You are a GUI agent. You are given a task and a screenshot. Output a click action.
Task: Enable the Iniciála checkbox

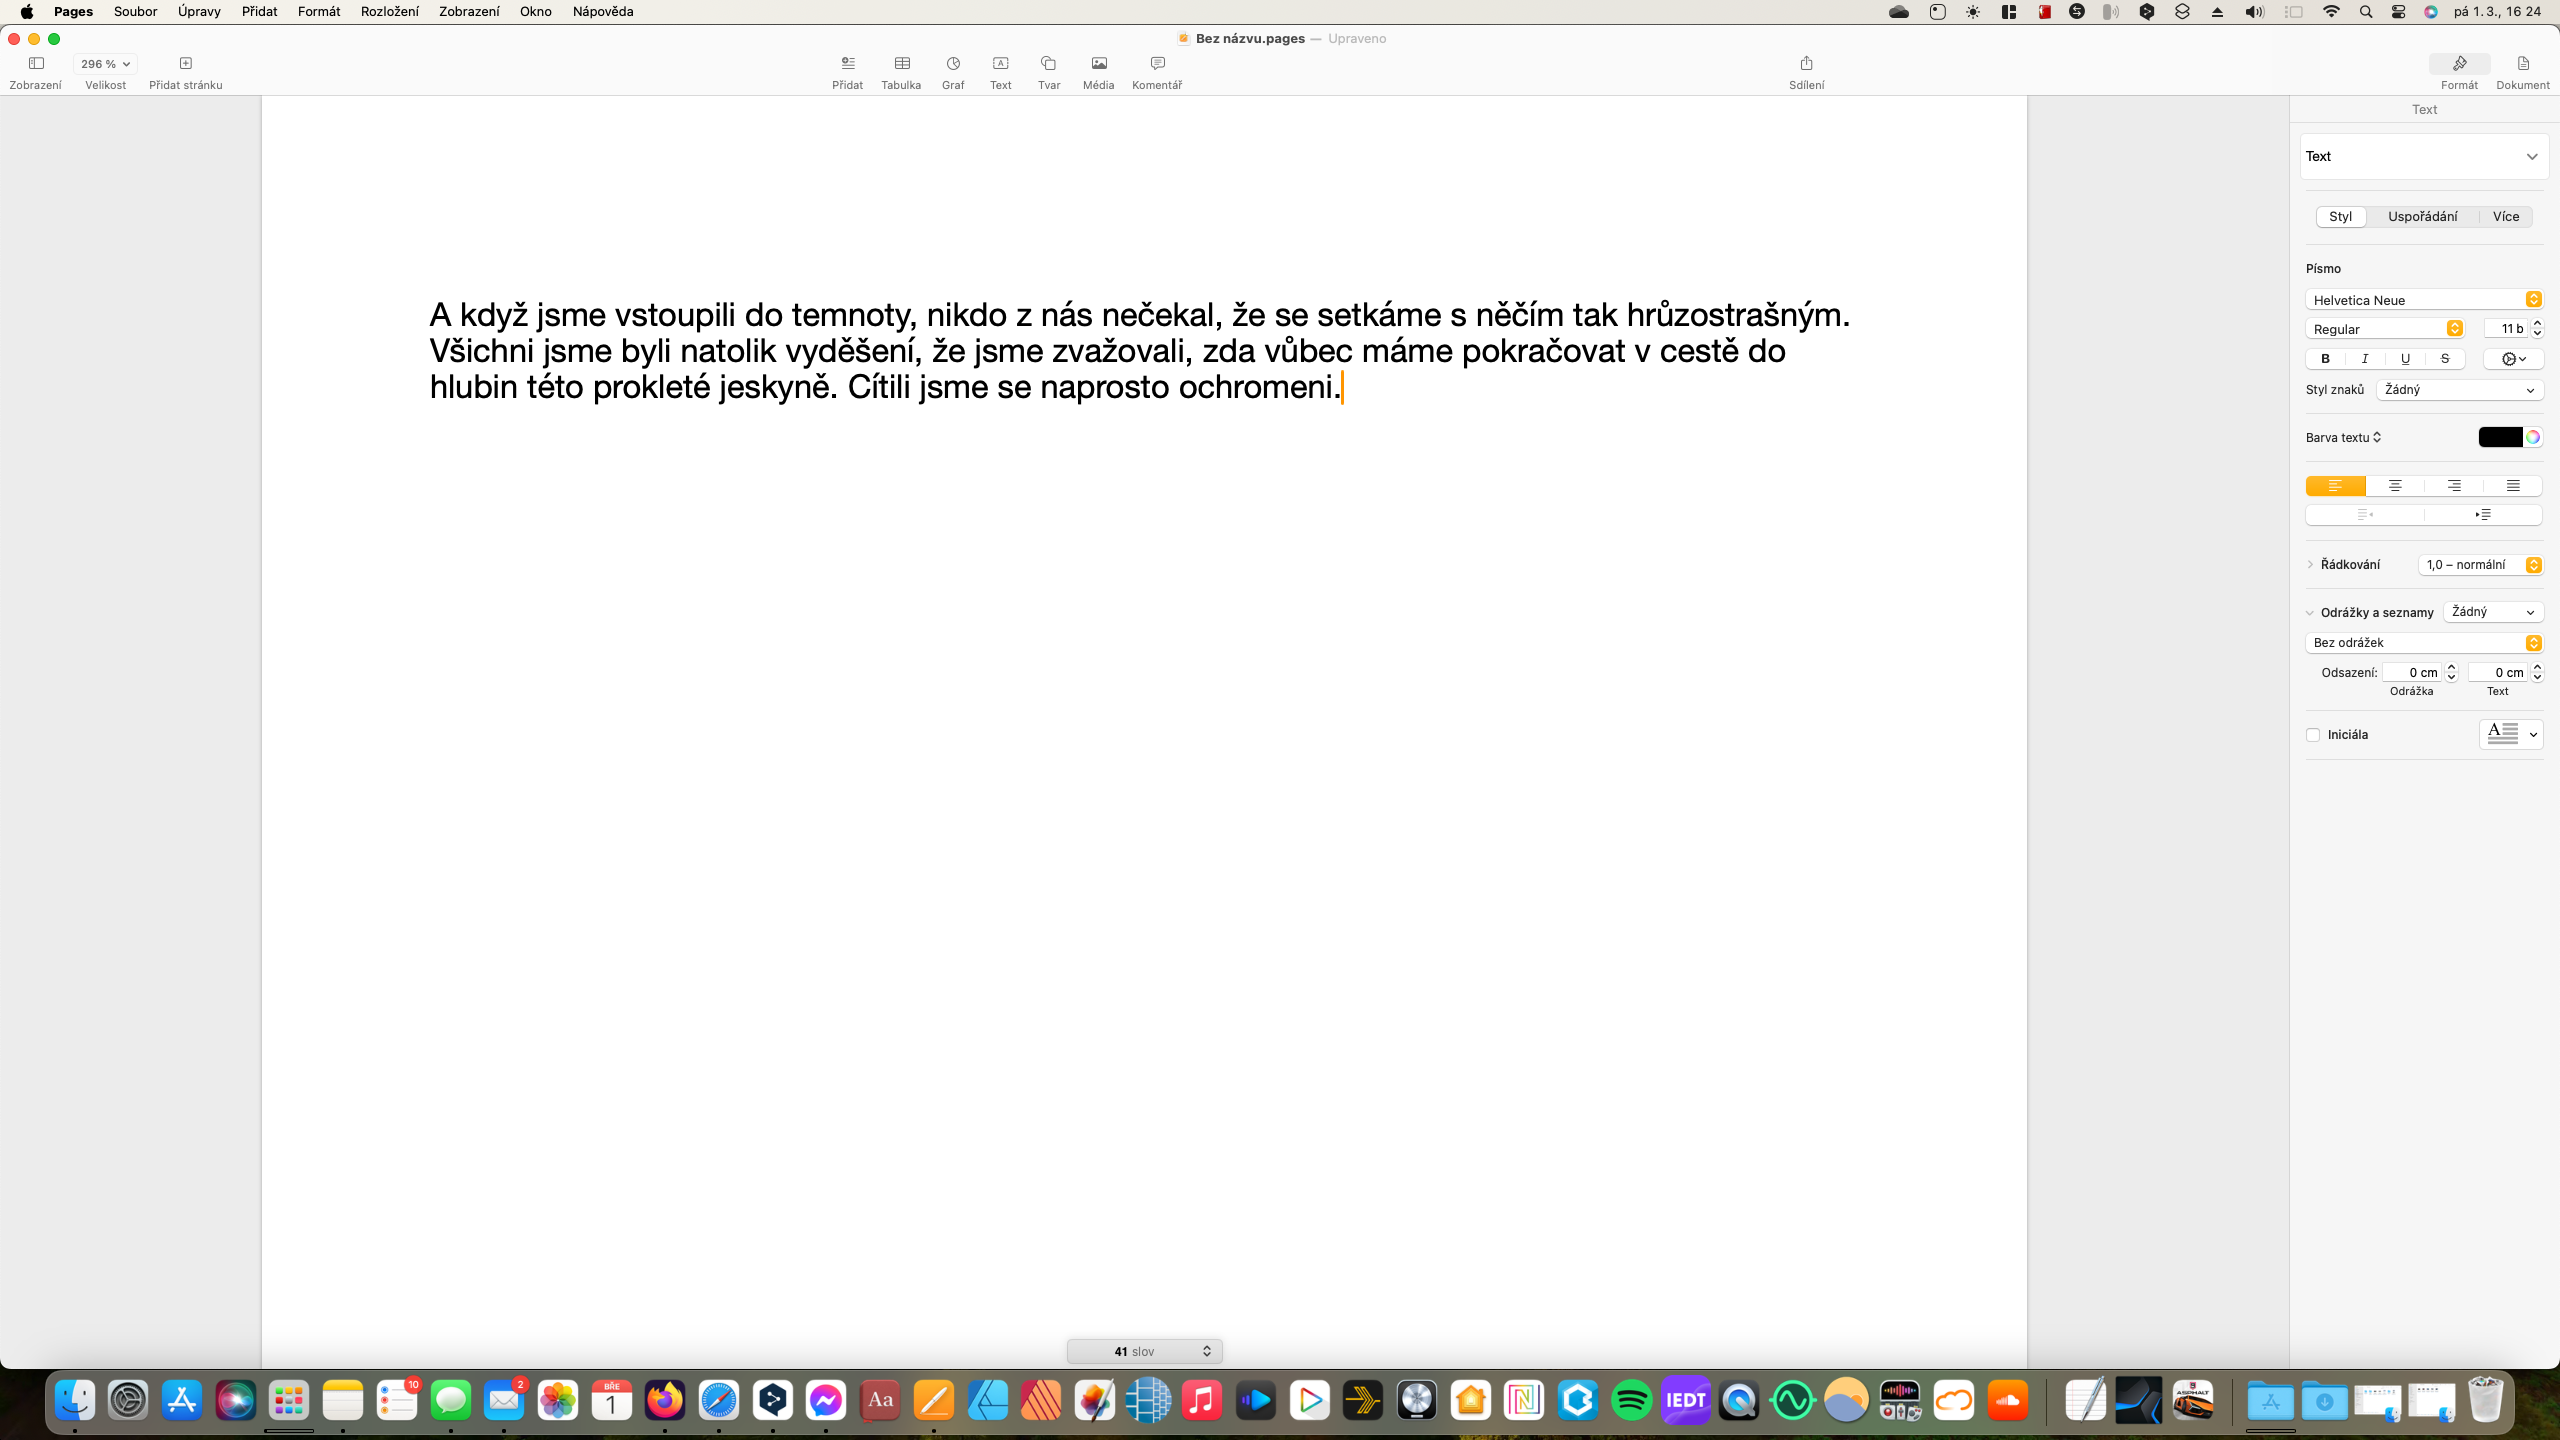point(2313,735)
